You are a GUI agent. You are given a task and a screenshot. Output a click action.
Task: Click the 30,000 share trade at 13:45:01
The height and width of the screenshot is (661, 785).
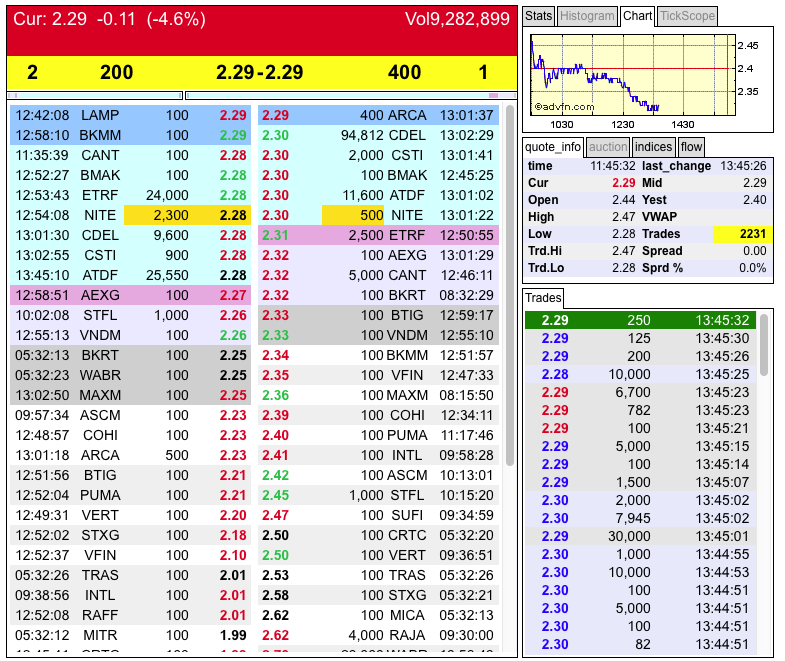pyautogui.click(x=640, y=536)
